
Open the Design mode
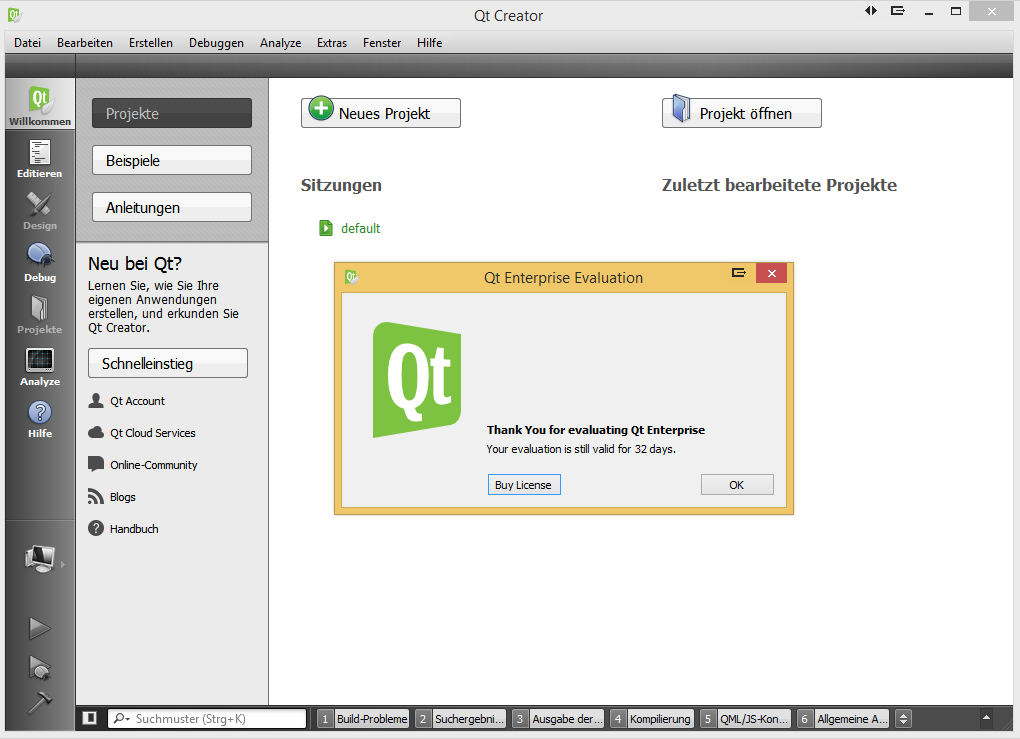point(40,211)
